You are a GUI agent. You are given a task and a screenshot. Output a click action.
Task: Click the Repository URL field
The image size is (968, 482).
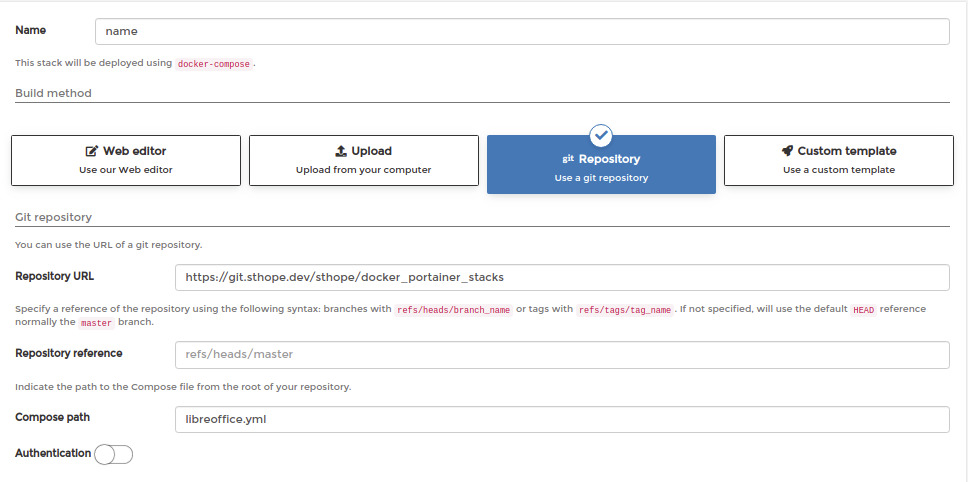(562, 278)
